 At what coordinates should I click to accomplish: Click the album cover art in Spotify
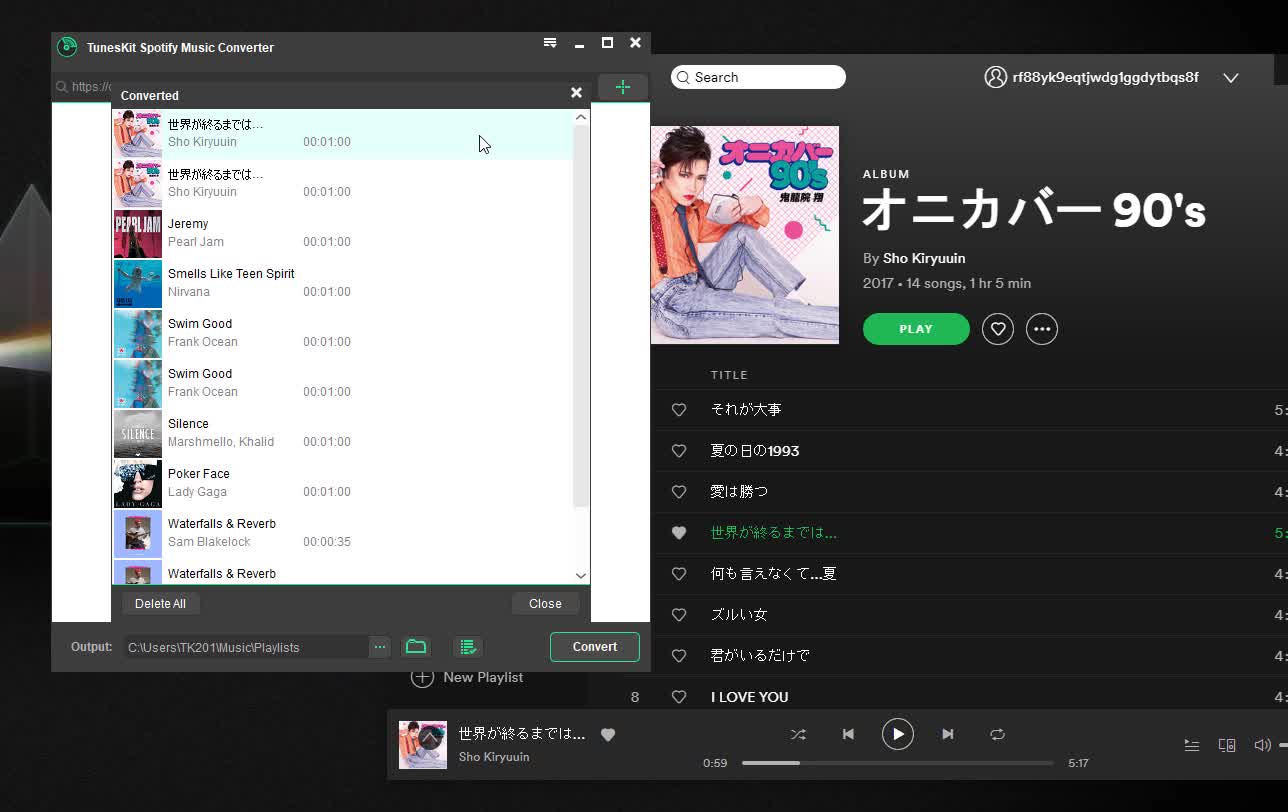[x=745, y=235]
